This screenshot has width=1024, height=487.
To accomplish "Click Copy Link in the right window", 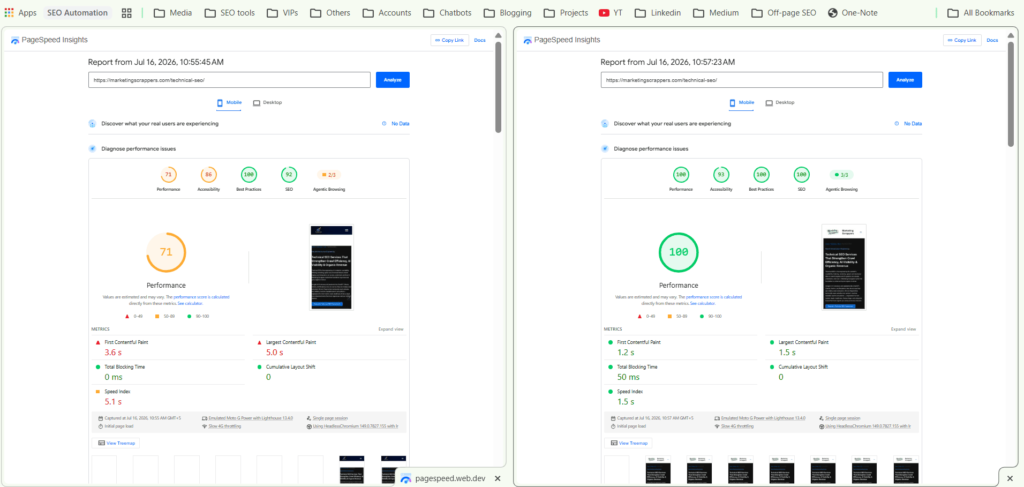I will (962, 40).
